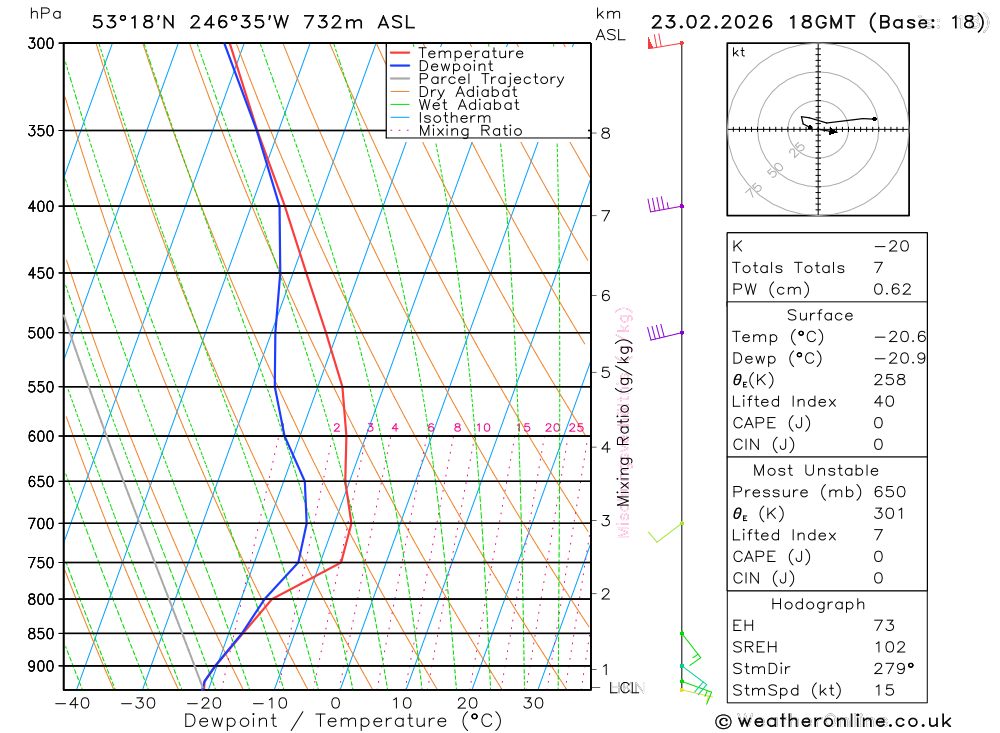Click the Temperature legend entry
The width and height of the screenshot is (1000, 733).
tap(471, 53)
